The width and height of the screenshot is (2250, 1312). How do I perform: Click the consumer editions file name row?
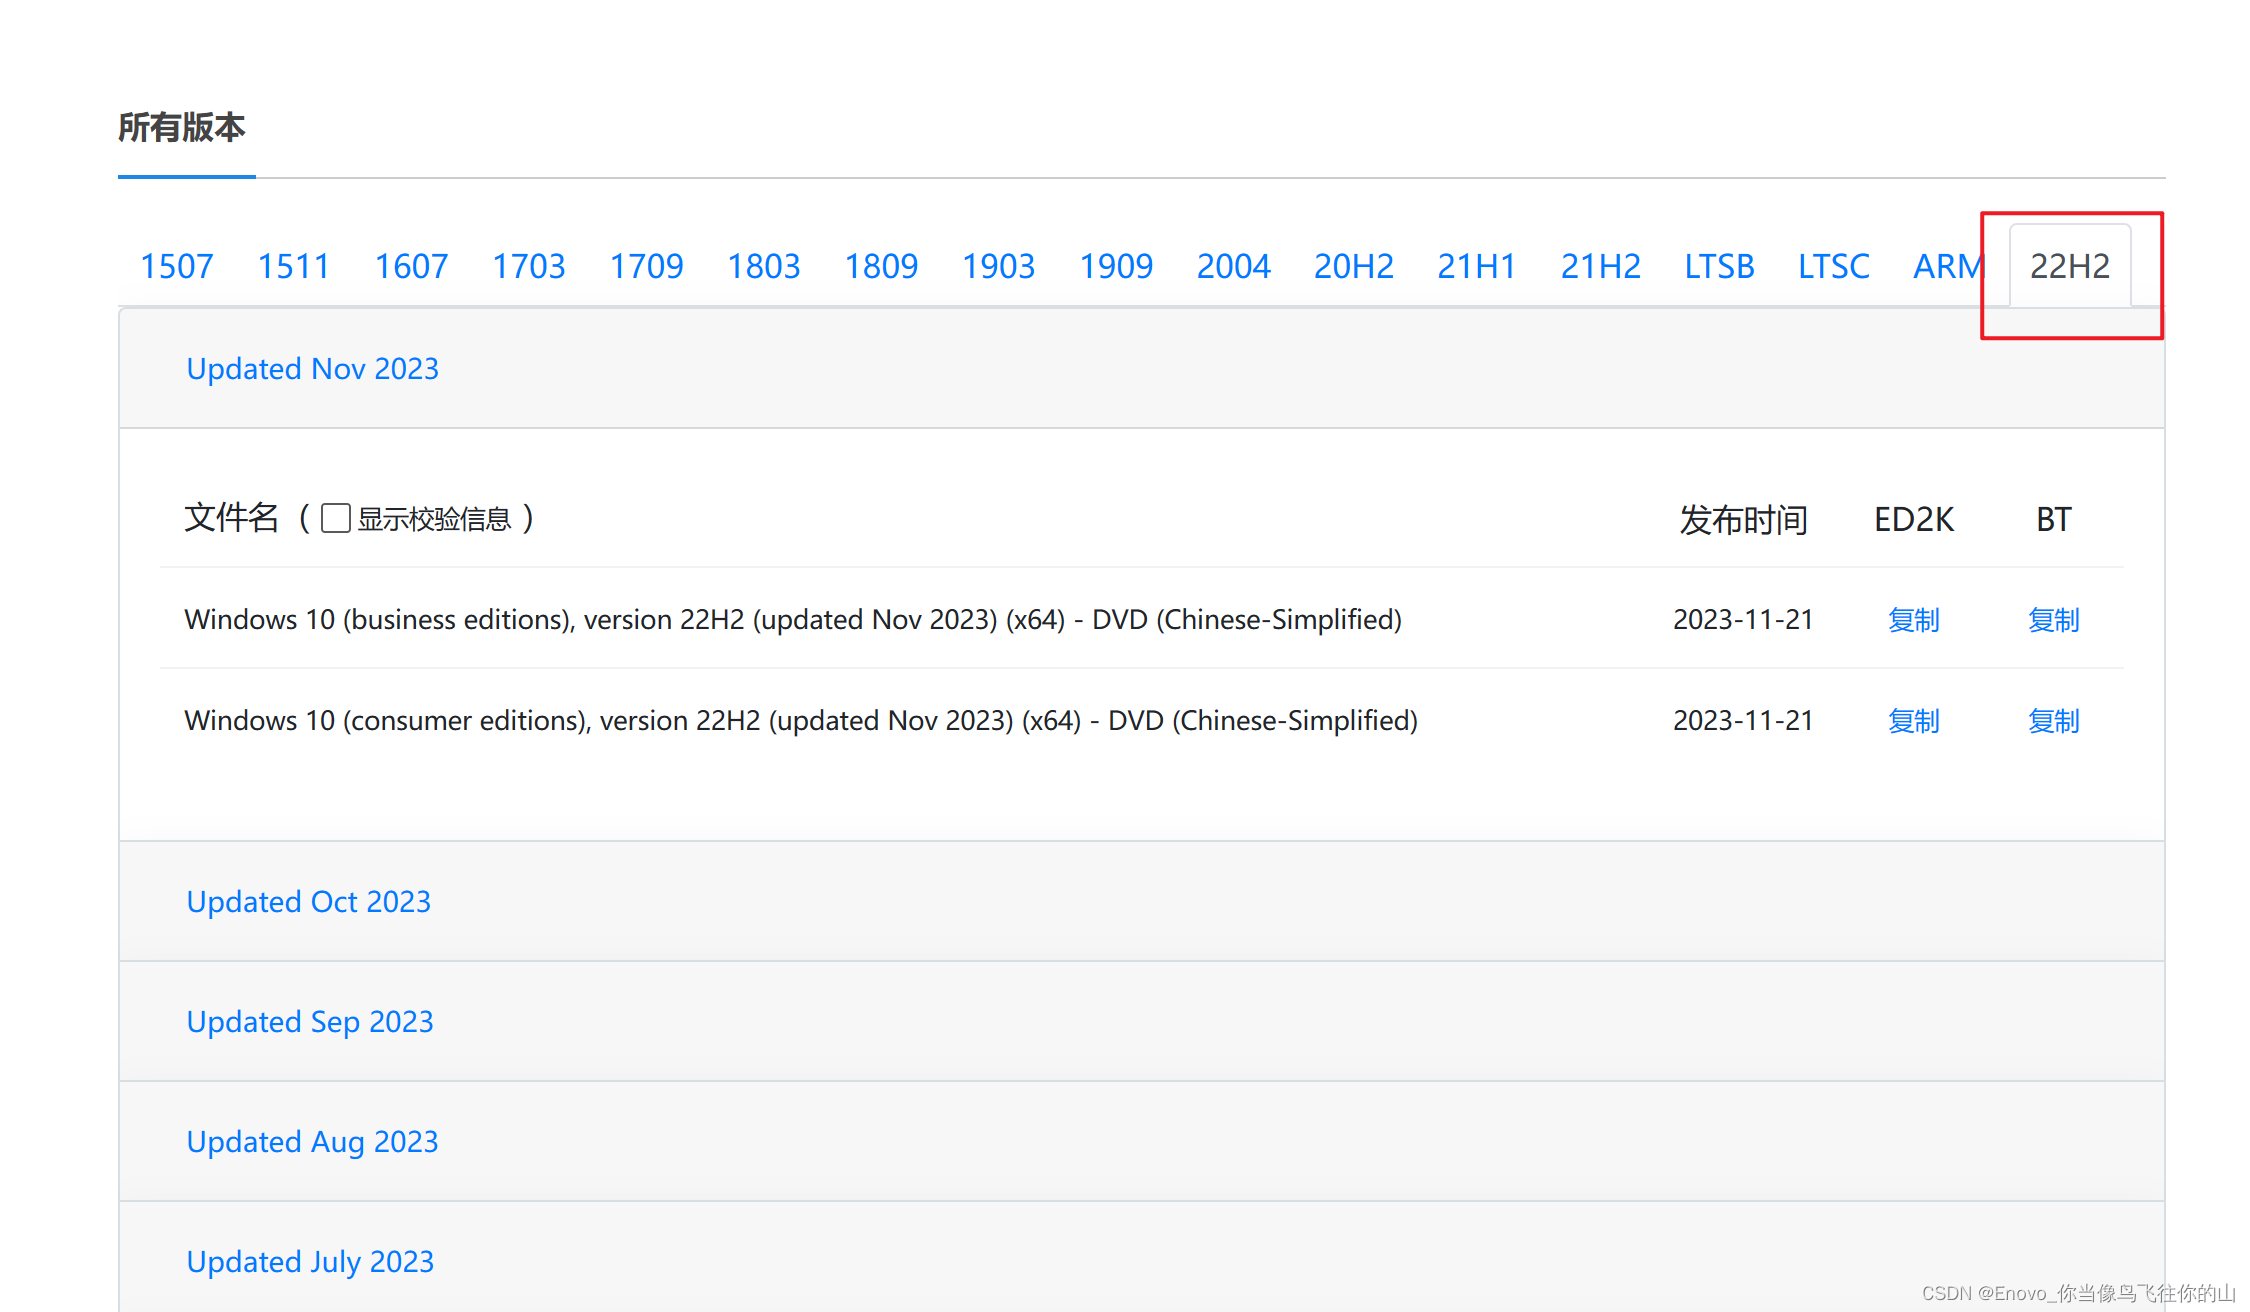pos(800,720)
